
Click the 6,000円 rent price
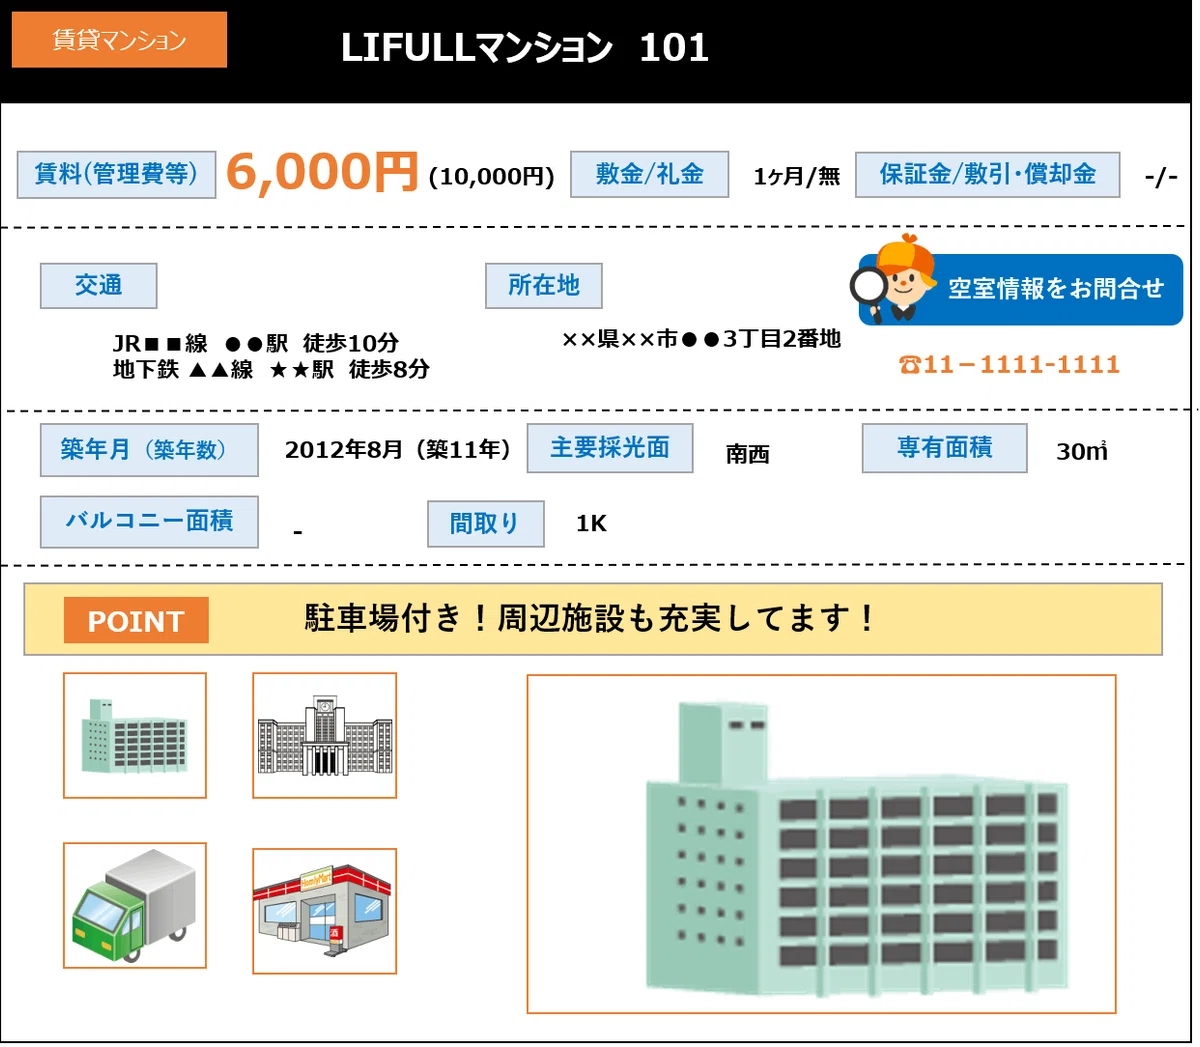coord(321,171)
